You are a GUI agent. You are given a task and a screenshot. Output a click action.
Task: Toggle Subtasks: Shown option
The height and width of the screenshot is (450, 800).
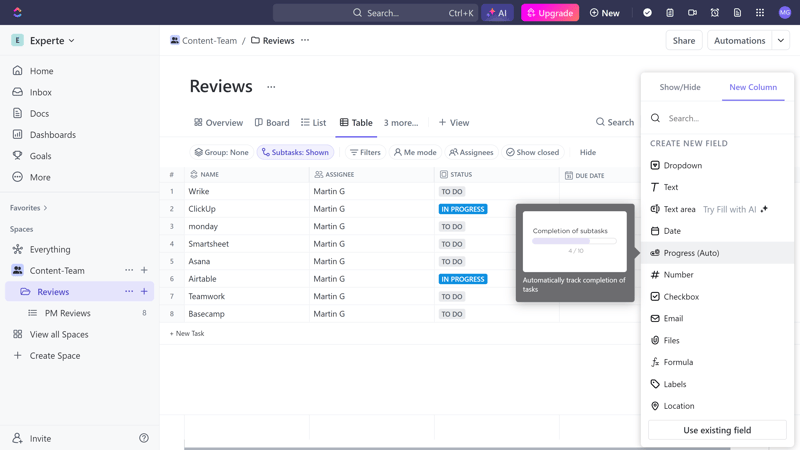[x=295, y=152]
